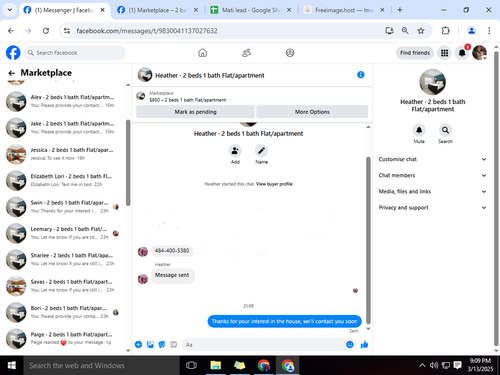The height and width of the screenshot is (375, 500).
Task: Mute the Heather conversation
Action: (419, 130)
